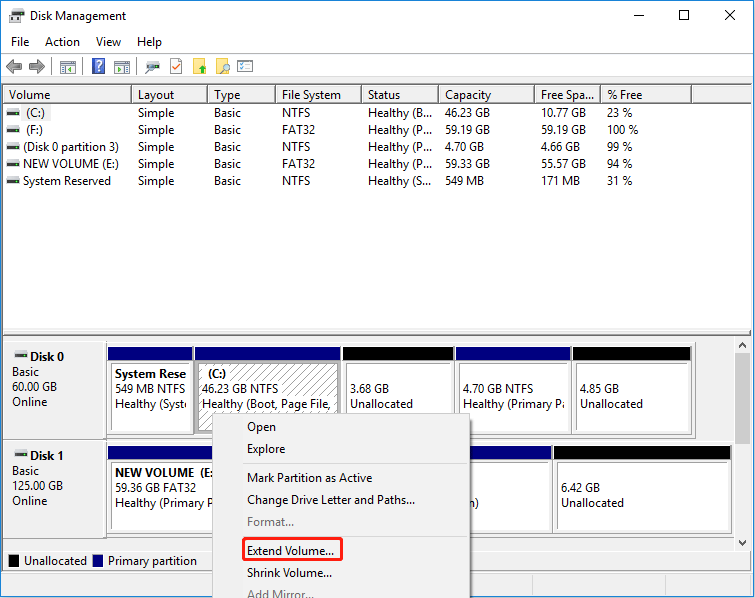Screen dimensions: 755x598
Task: Open the View menu
Action: pyautogui.click(x=108, y=42)
